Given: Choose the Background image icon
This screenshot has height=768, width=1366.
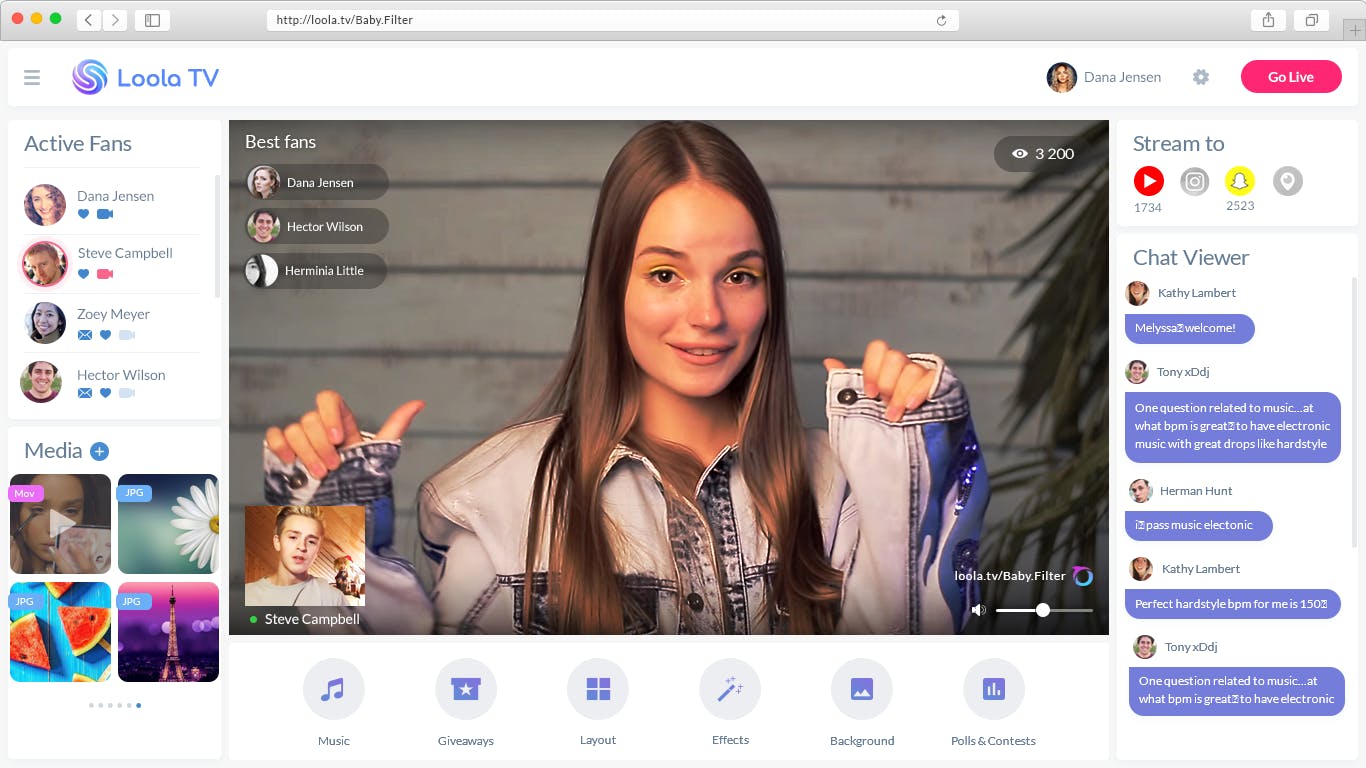Looking at the screenshot, I should point(862,689).
